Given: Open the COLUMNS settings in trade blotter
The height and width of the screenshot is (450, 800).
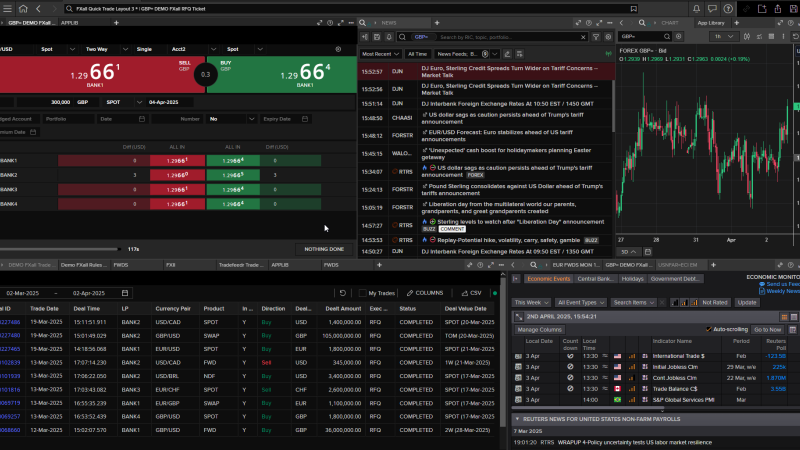Looking at the screenshot, I should click(425, 293).
